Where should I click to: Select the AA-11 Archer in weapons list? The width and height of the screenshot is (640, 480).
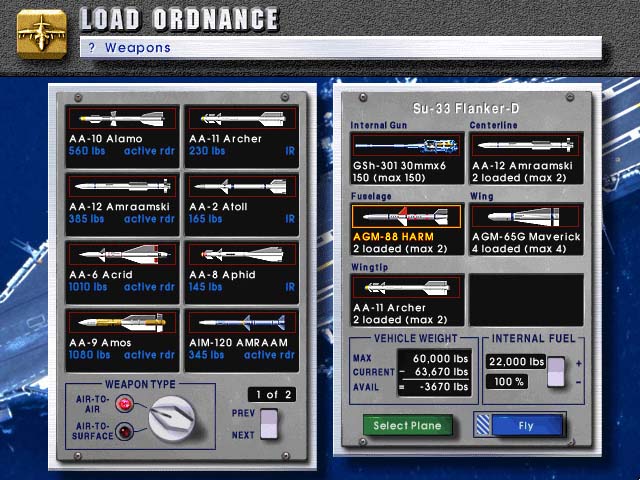coord(242,136)
